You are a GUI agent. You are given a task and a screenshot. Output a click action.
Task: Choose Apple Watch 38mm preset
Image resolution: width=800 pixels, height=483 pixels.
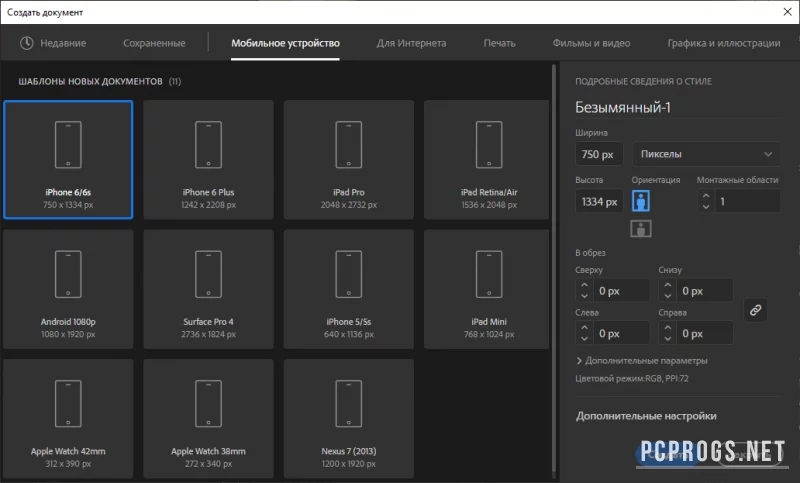[x=208, y=419]
